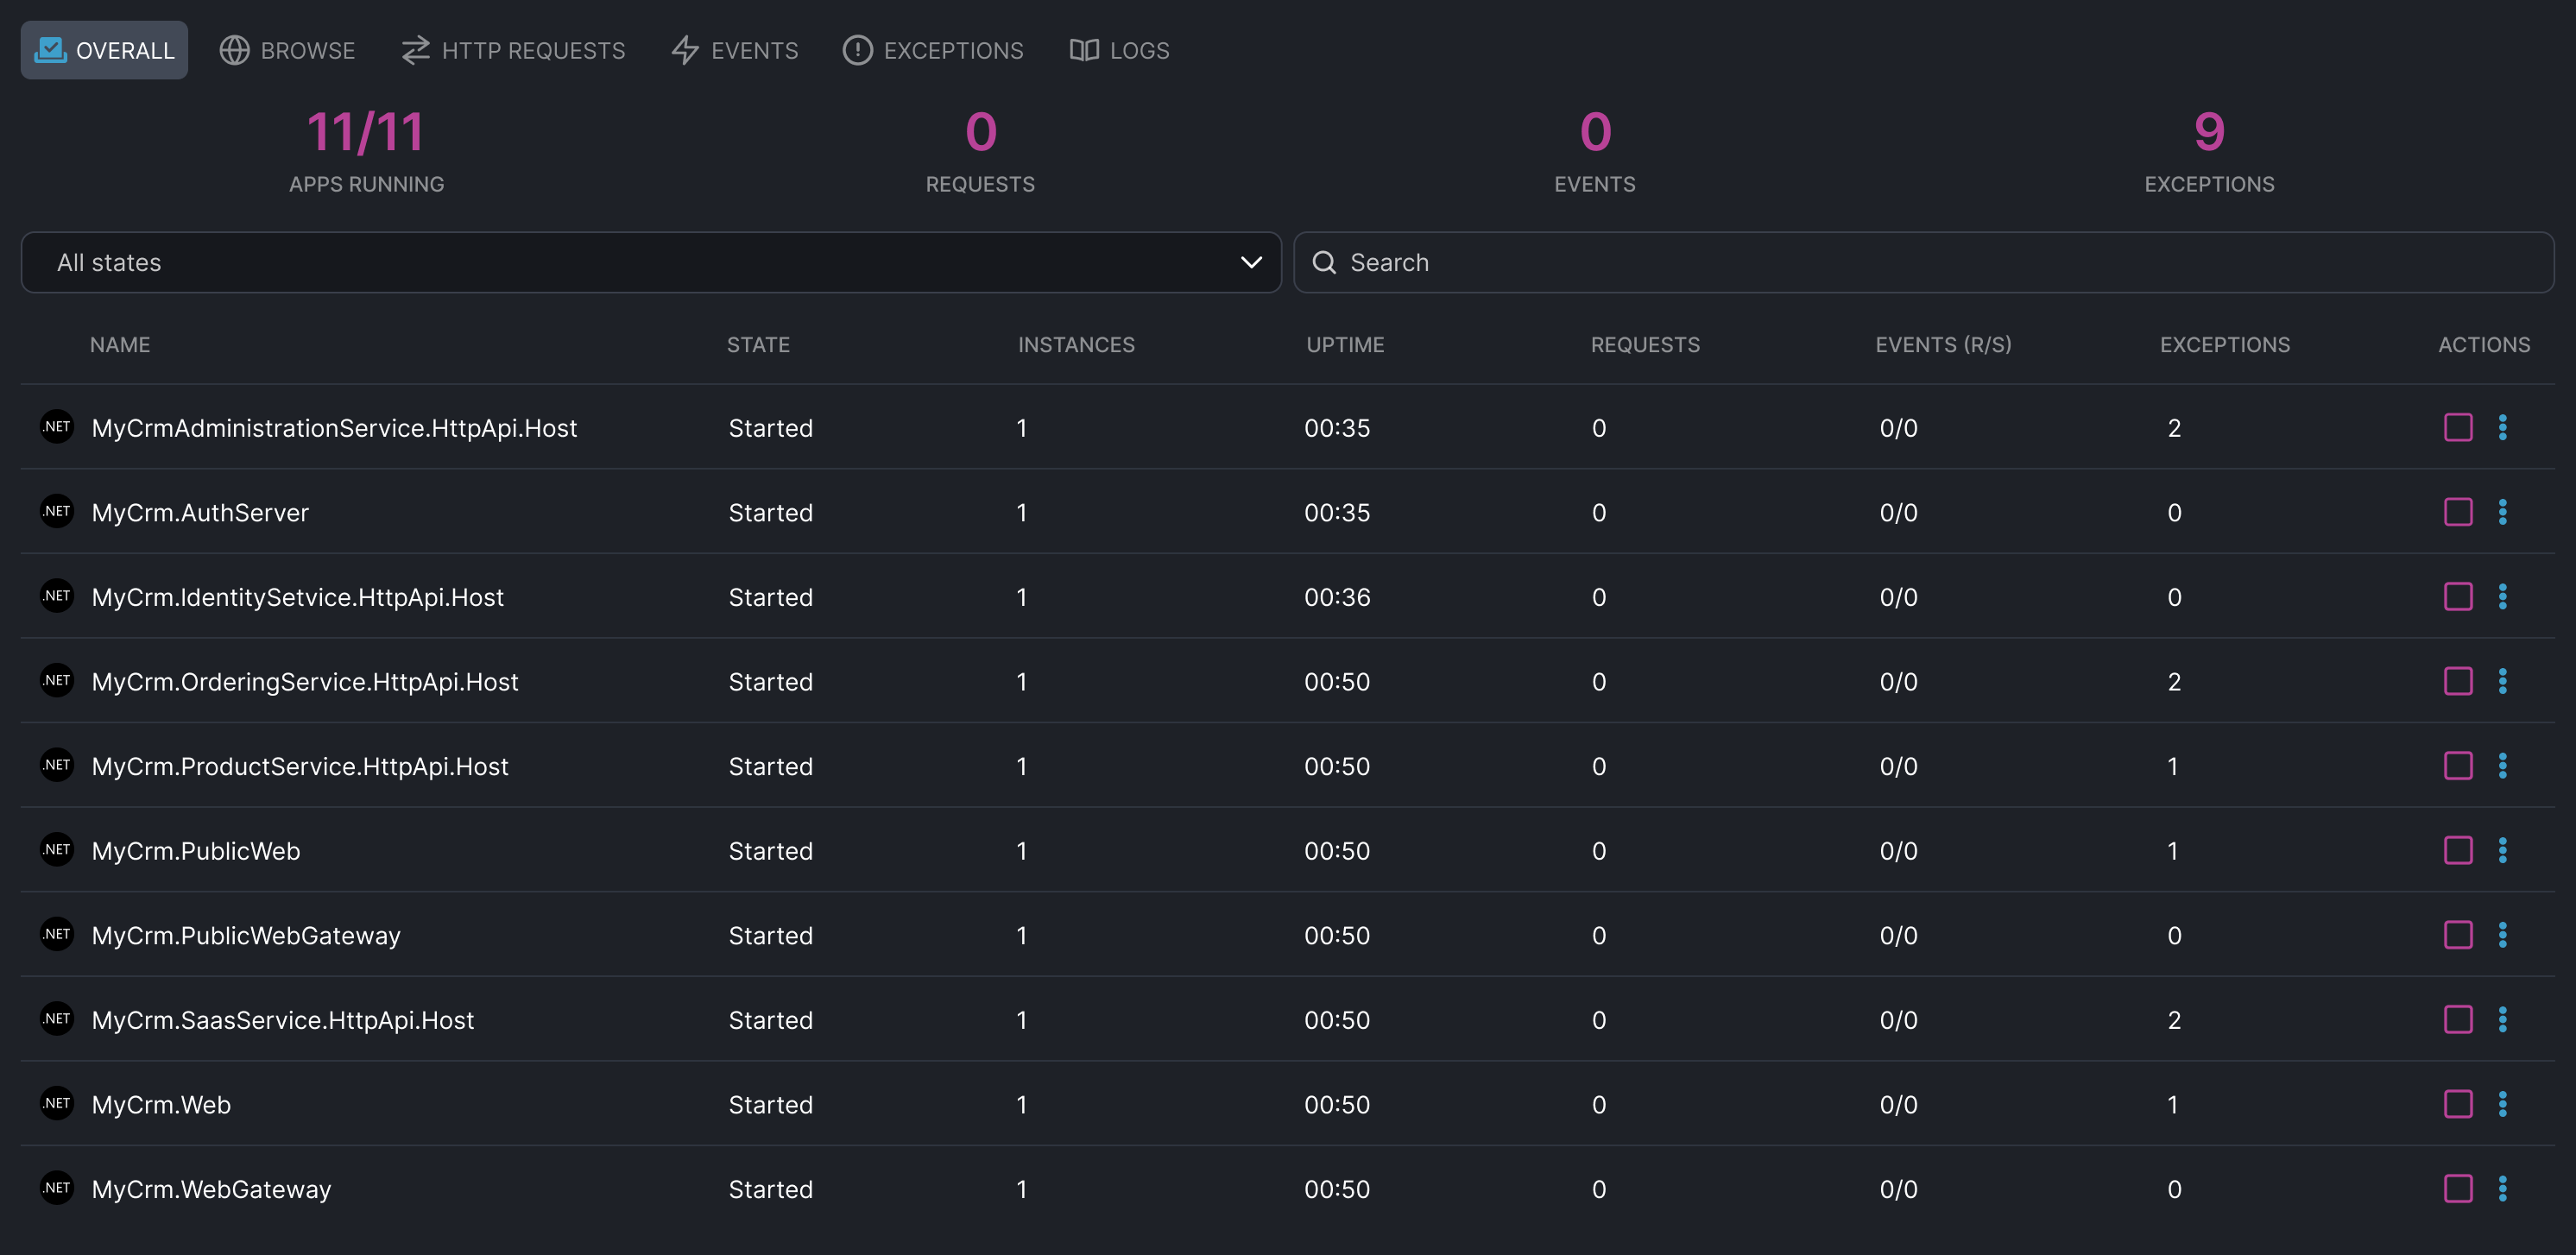Go to Exceptions tab
The height and width of the screenshot is (1255, 2576).
(x=932, y=50)
